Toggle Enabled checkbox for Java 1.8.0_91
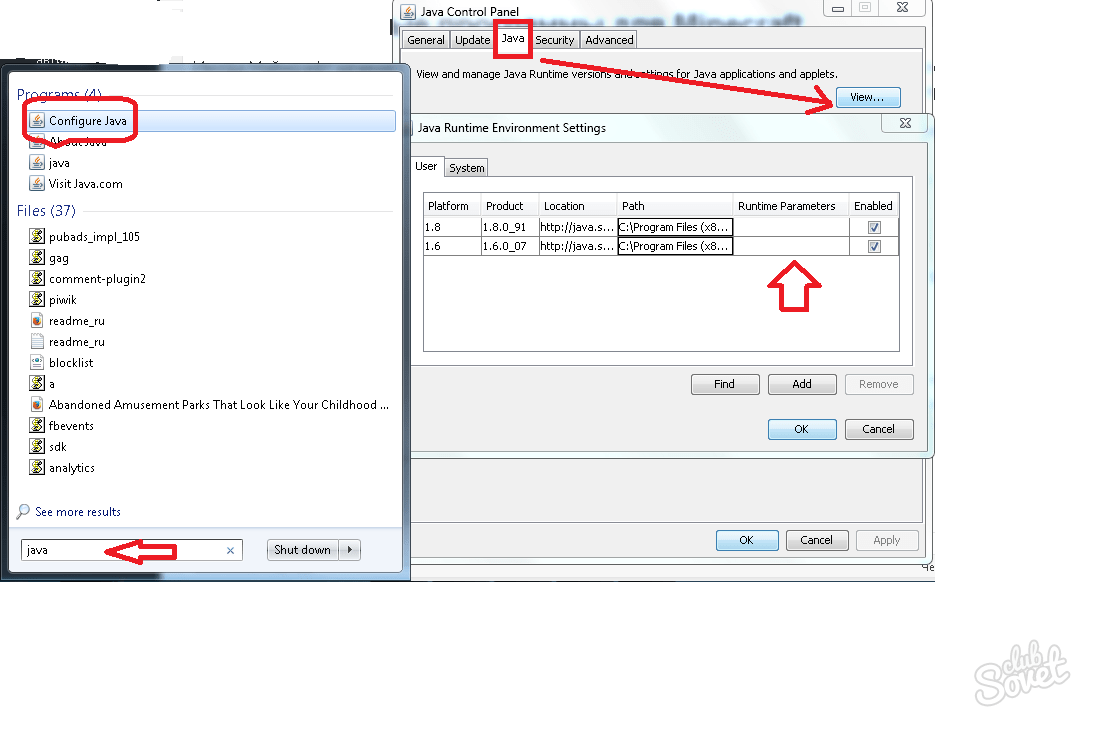The width and height of the screenshot is (1105, 742). pos(874,227)
